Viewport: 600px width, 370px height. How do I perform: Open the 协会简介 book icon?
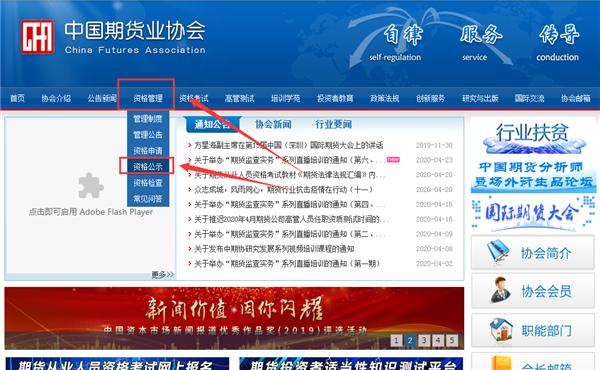click(498, 251)
